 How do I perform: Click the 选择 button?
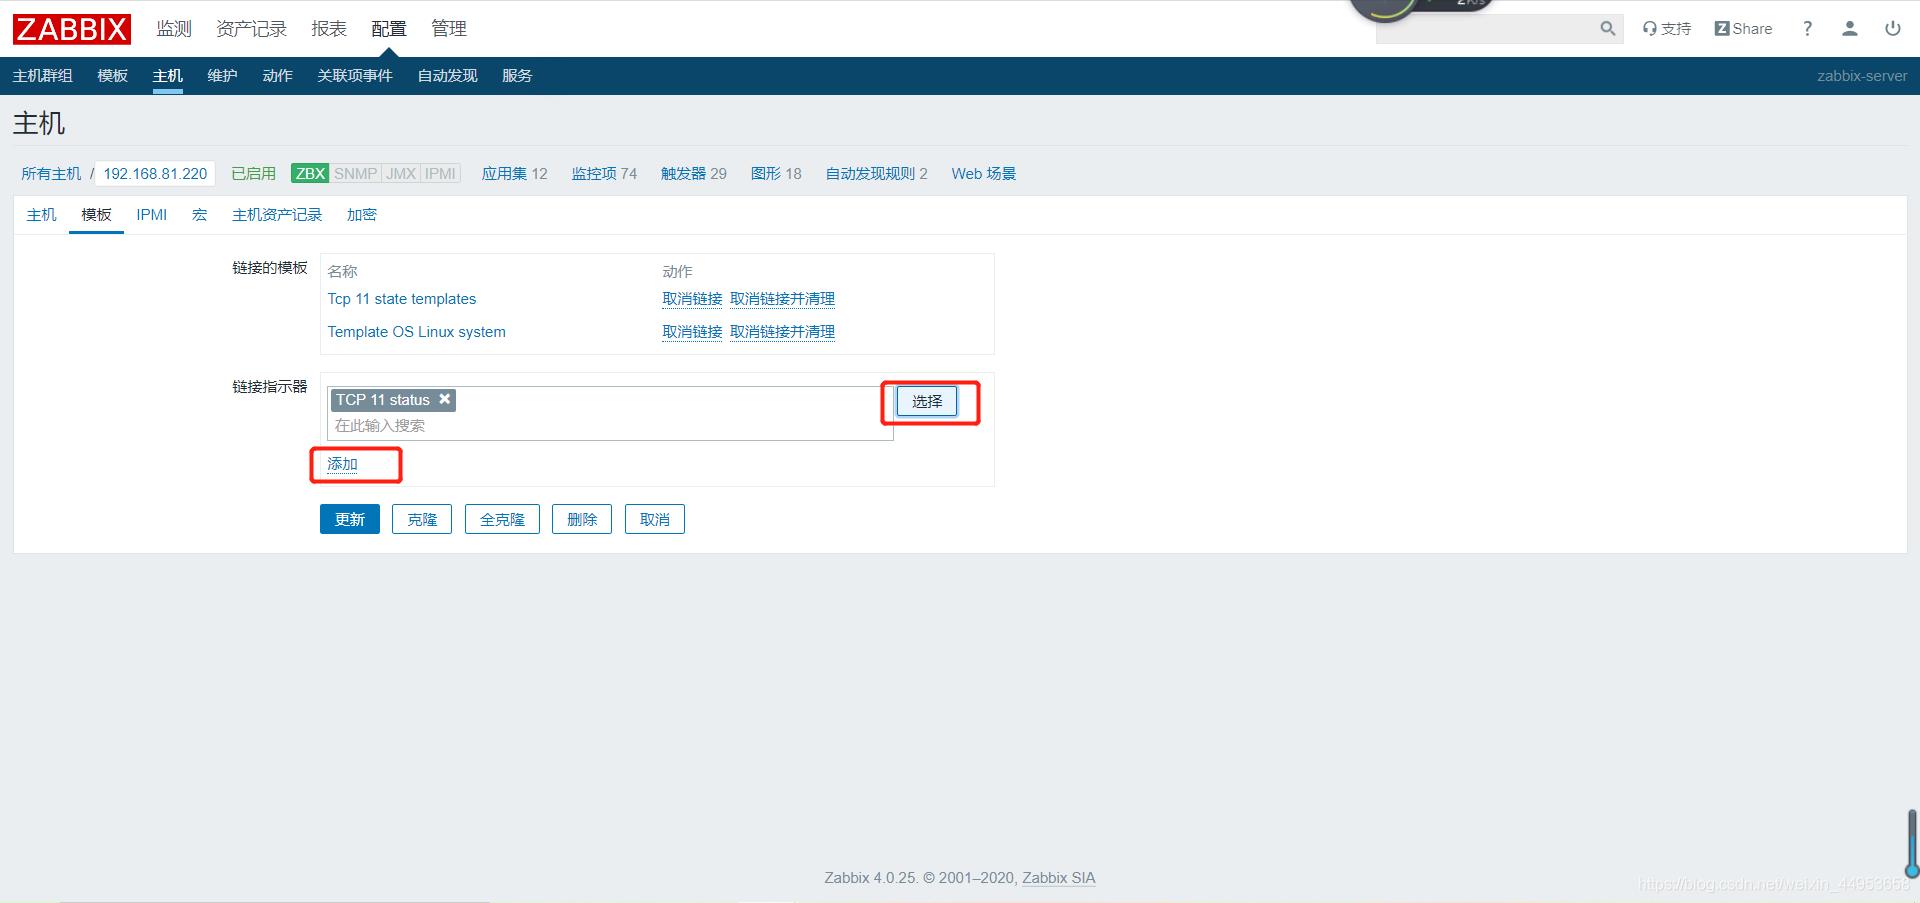(x=927, y=401)
